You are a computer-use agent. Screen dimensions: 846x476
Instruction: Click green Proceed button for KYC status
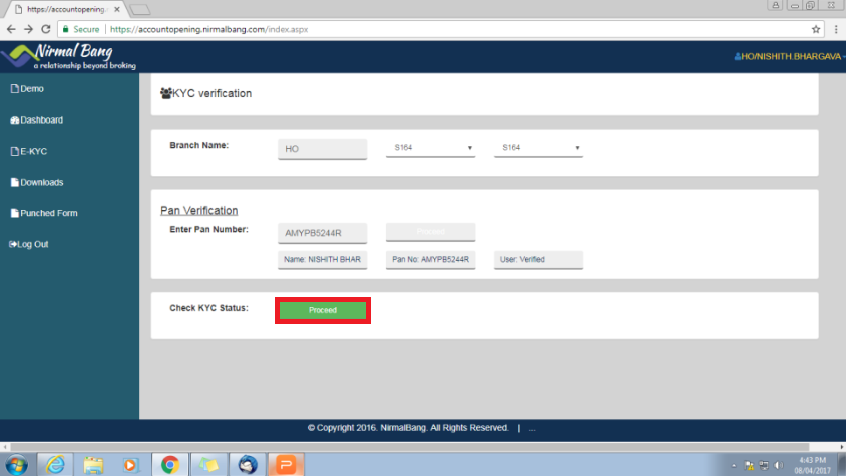[323, 310]
